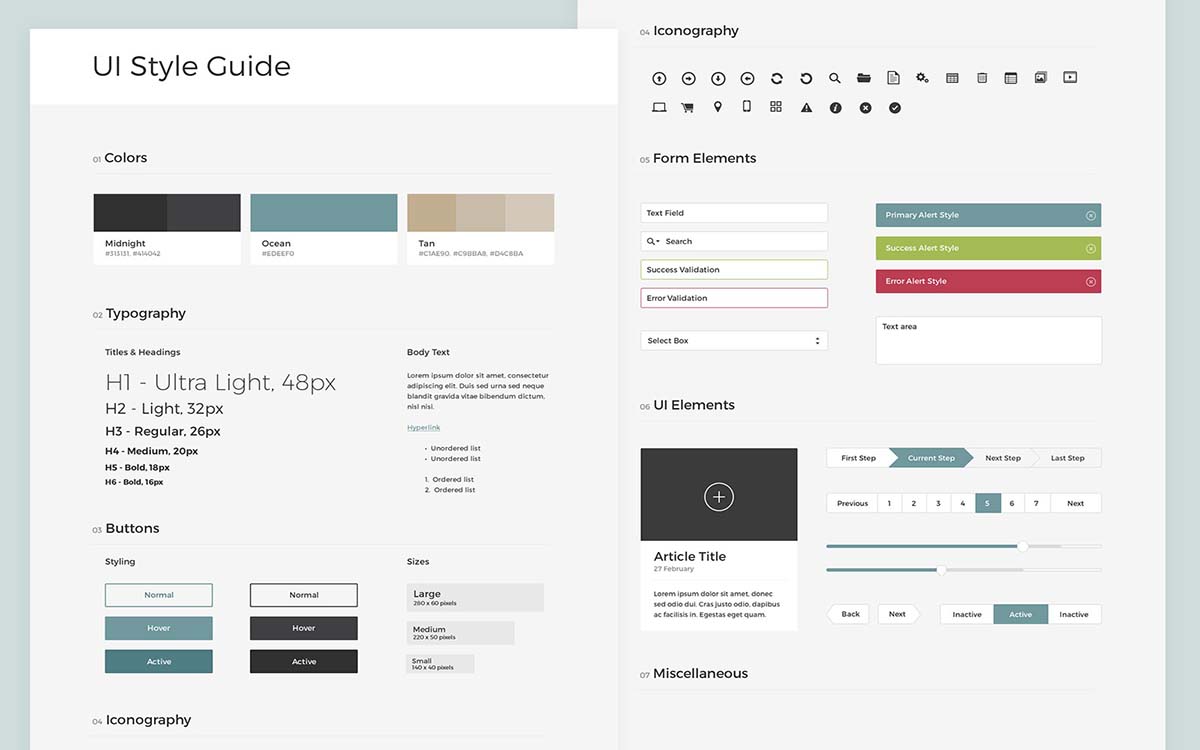The width and height of the screenshot is (1200, 750).
Task: Click the Back arrow button
Action: point(848,614)
